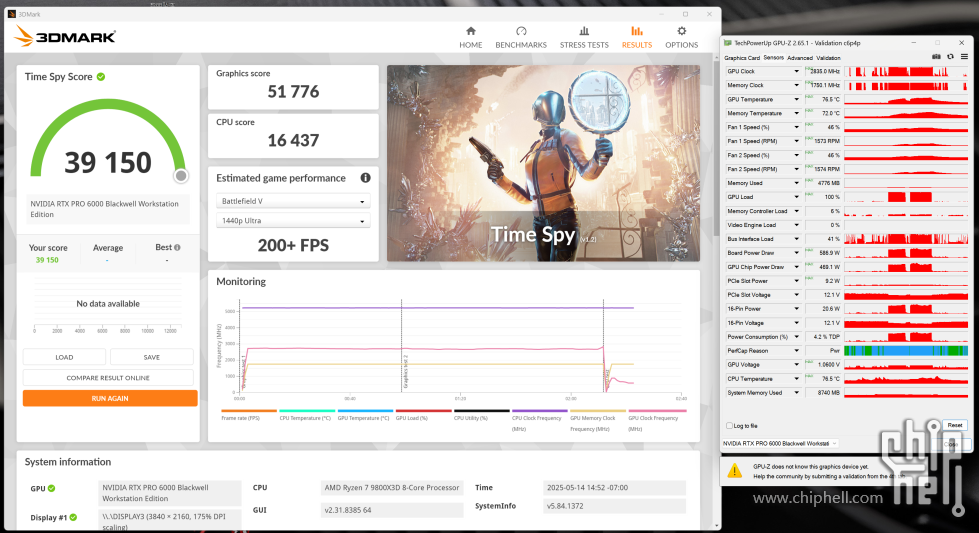
Task: Open the System Memory Used sensor dropdown
Action: [796, 393]
